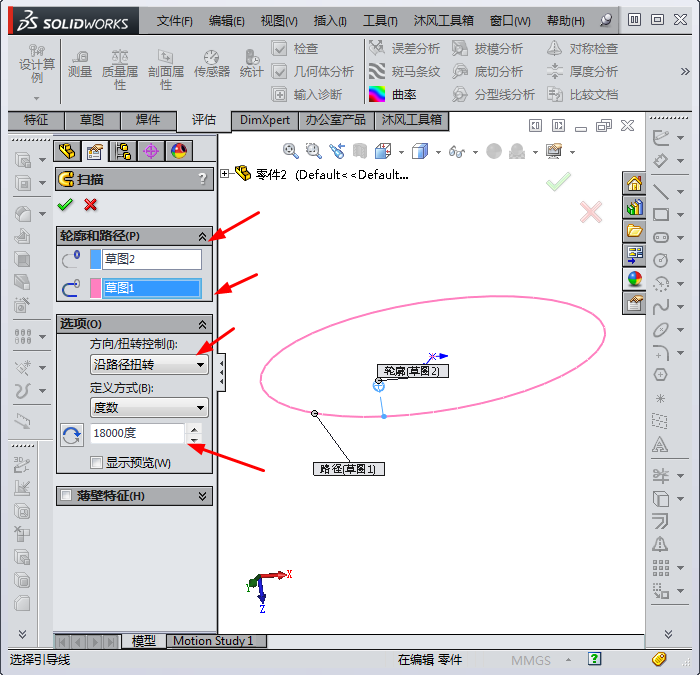The height and width of the screenshot is (675, 700).
Task: Switch to the 草图 sketch tab
Action: 91,120
